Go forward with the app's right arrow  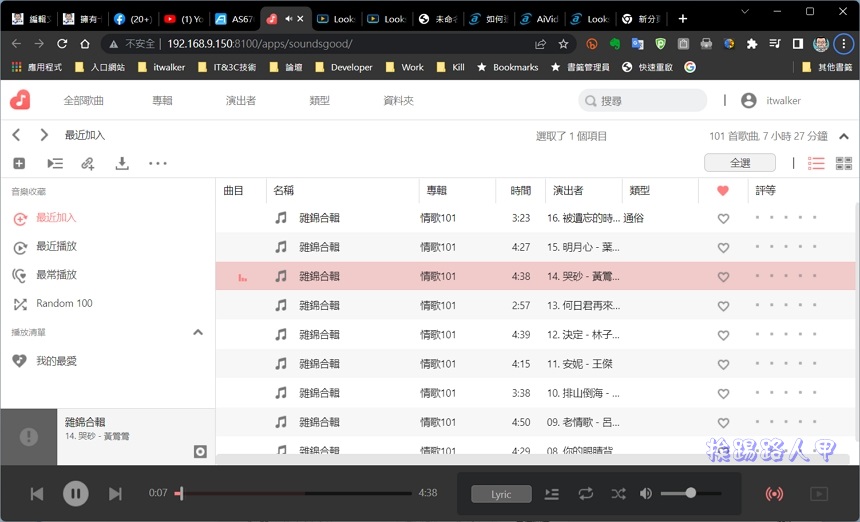click(44, 135)
